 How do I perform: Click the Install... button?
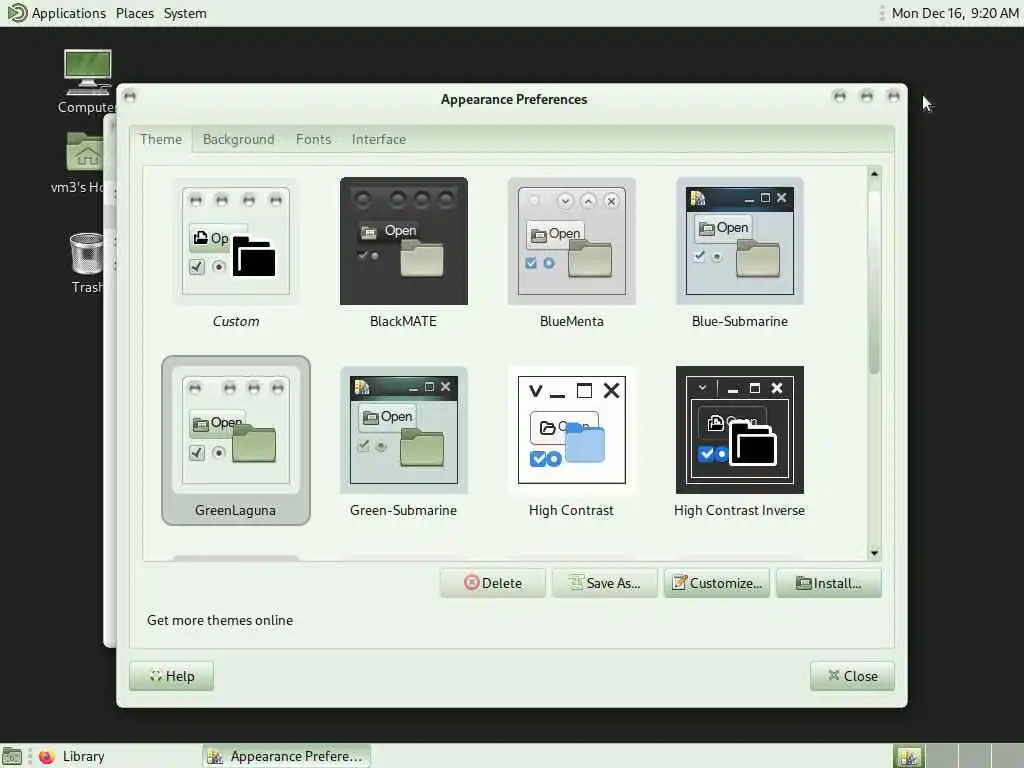(828, 583)
